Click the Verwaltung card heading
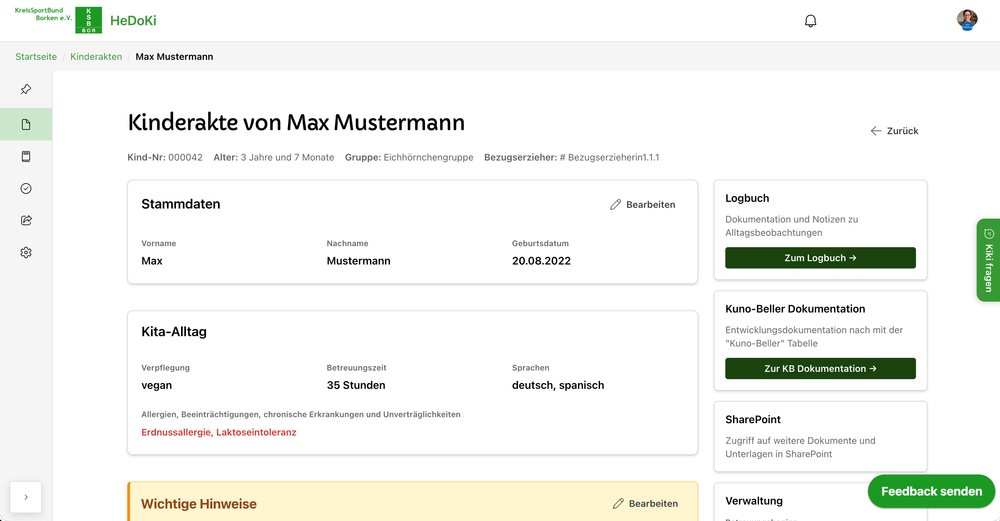The image size is (1000, 521). tap(754, 501)
